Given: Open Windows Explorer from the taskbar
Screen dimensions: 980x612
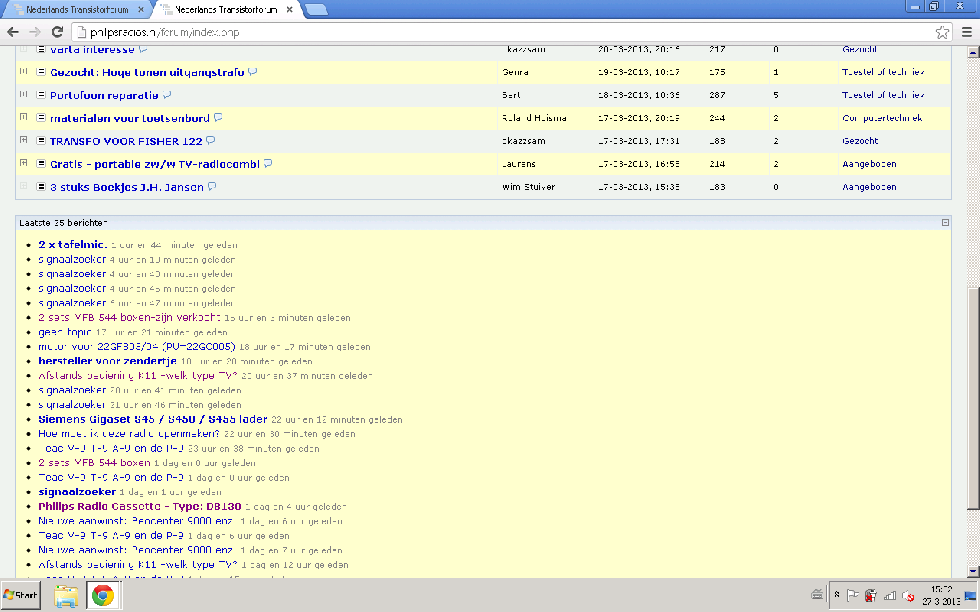Looking at the screenshot, I should [66, 595].
